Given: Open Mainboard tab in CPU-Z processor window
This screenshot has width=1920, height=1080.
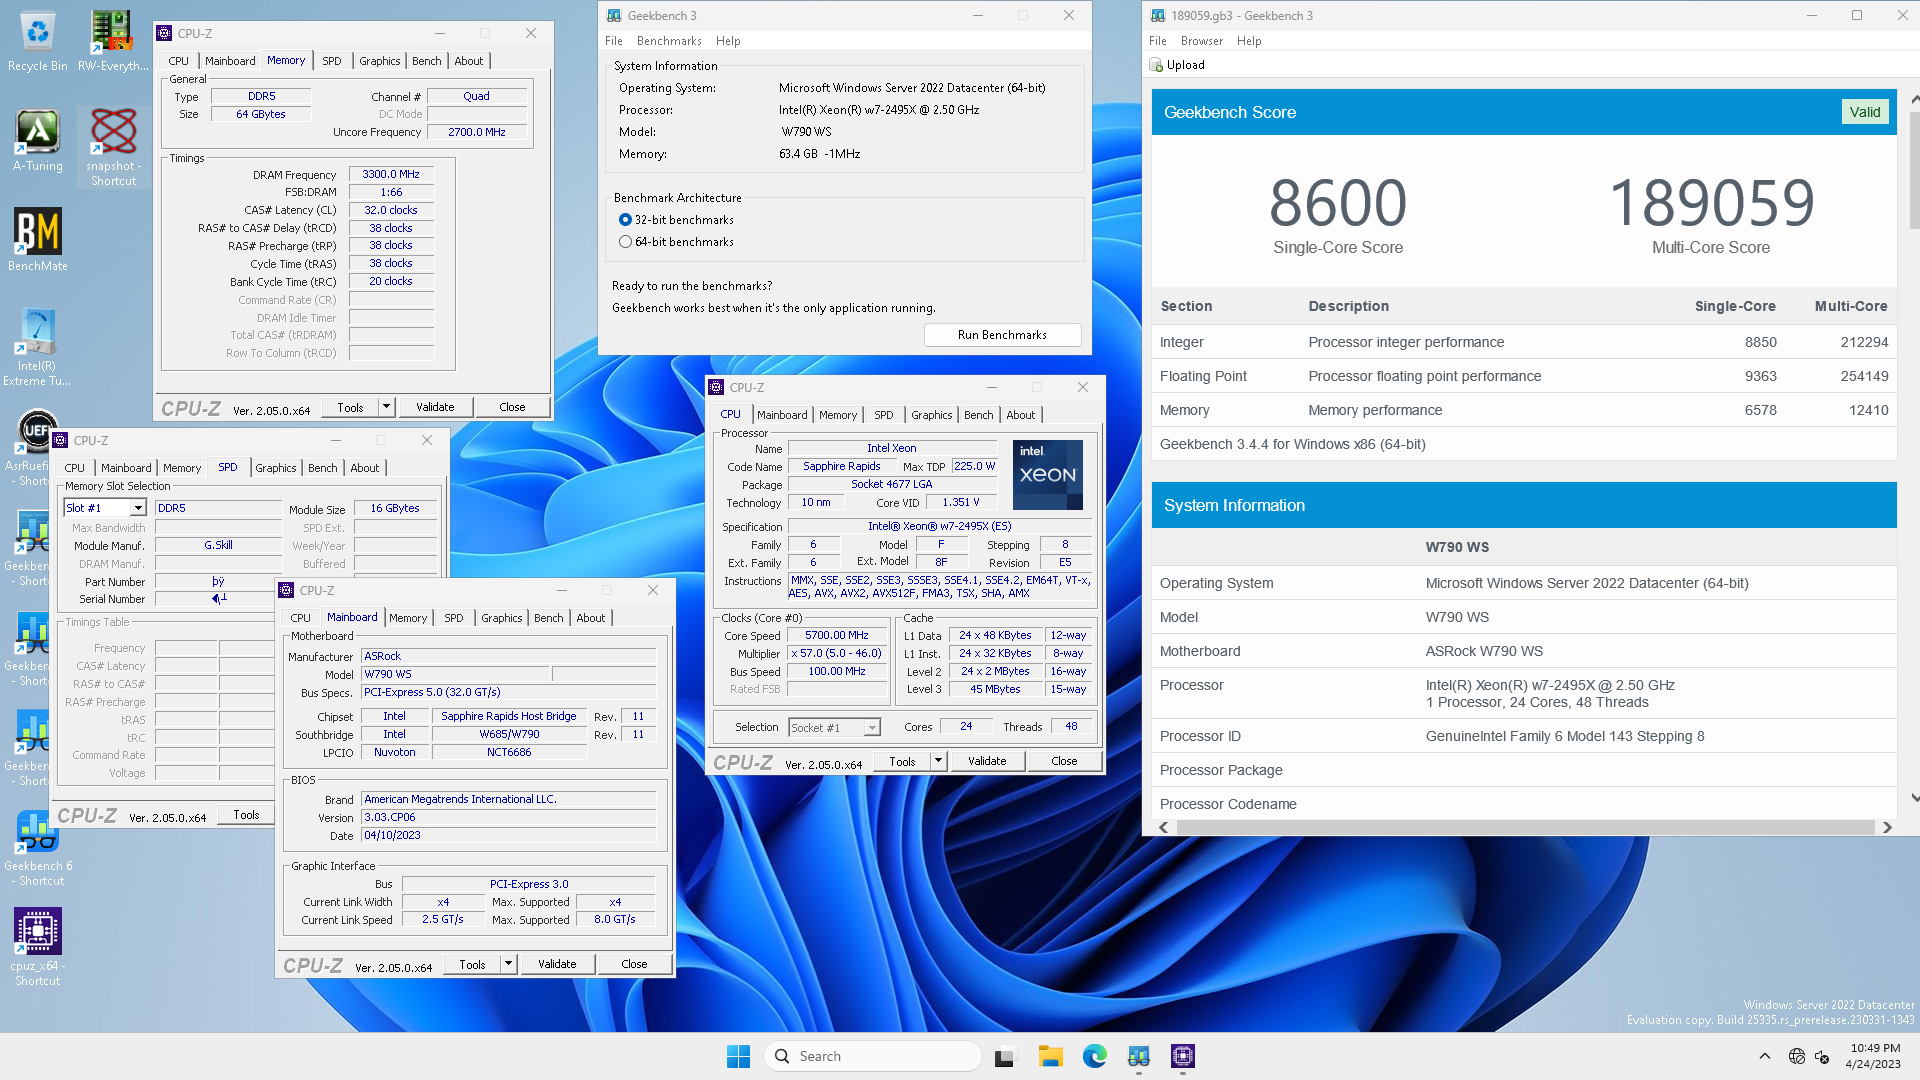Looking at the screenshot, I should pyautogui.click(x=782, y=415).
